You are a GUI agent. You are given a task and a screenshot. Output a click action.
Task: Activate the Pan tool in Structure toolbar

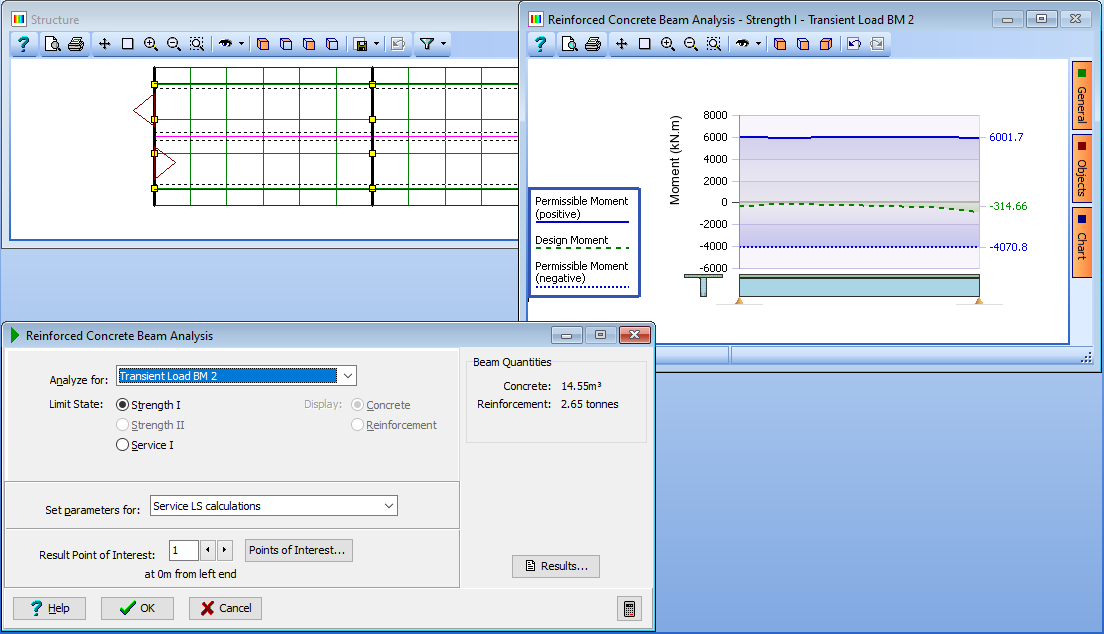(x=105, y=43)
